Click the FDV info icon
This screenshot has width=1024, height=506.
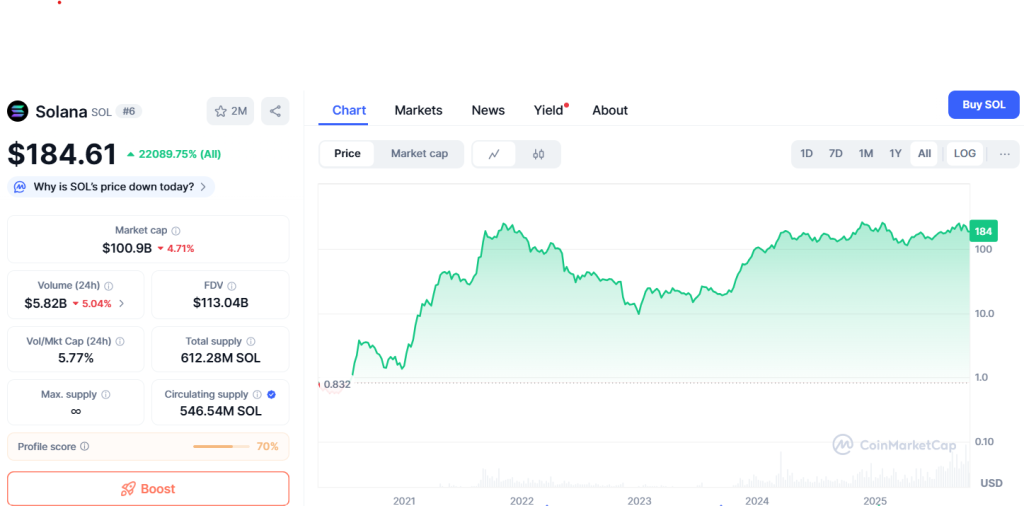pos(232,286)
